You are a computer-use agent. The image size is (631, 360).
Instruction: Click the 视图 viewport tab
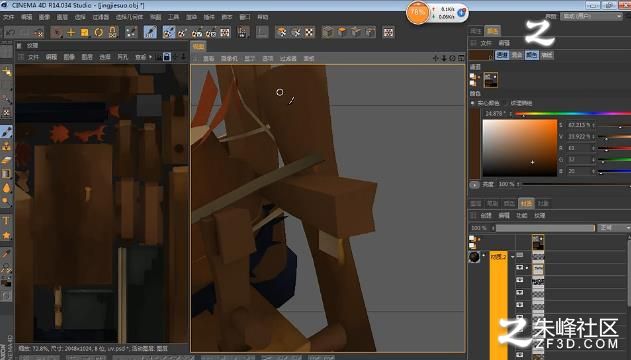199,47
